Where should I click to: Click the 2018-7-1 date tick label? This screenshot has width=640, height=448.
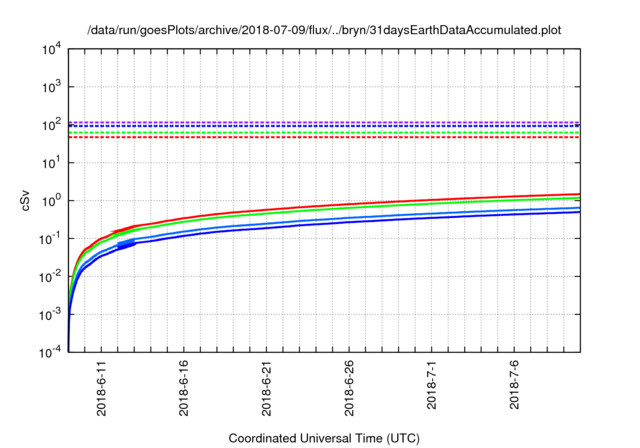[x=431, y=385]
